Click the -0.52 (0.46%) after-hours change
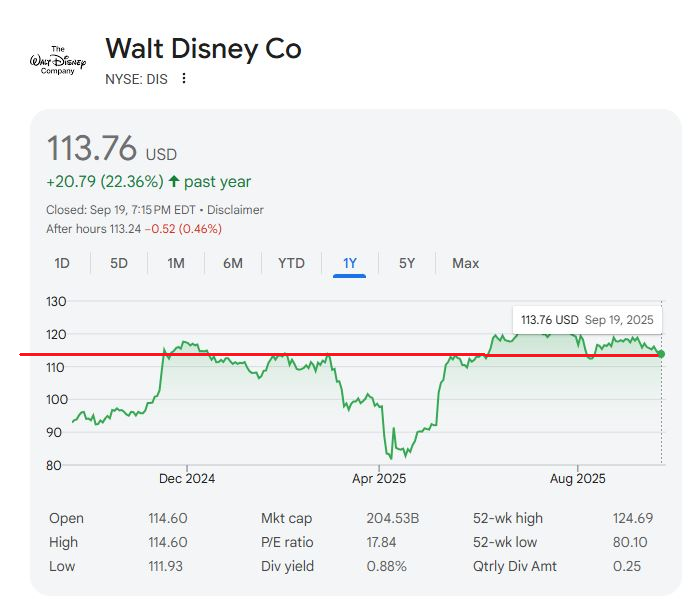The image size is (689, 613). 183,229
